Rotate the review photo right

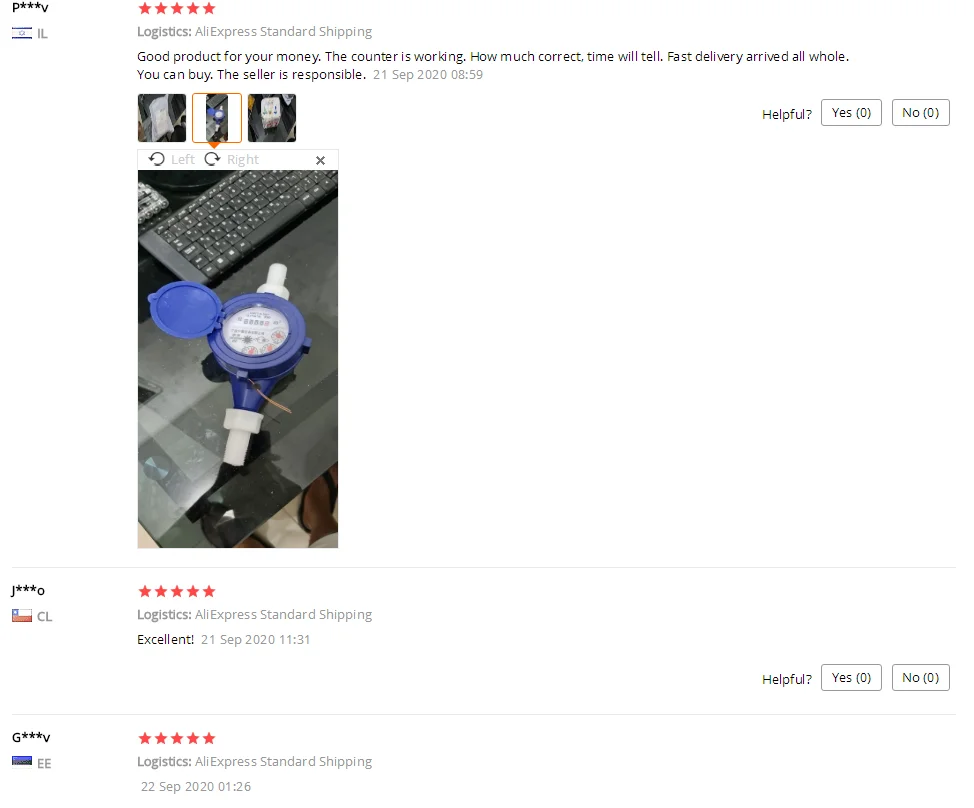232,160
